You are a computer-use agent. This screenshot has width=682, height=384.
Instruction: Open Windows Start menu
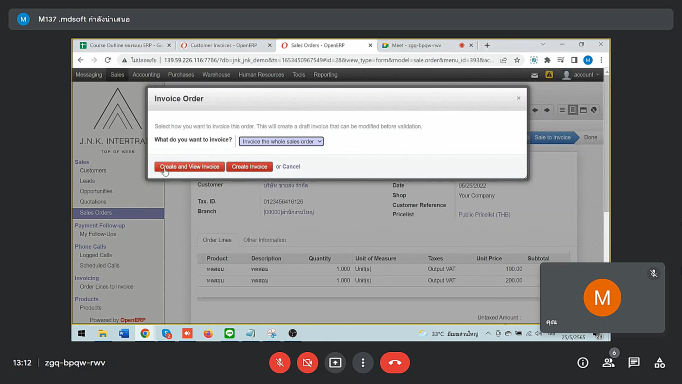click(81, 334)
